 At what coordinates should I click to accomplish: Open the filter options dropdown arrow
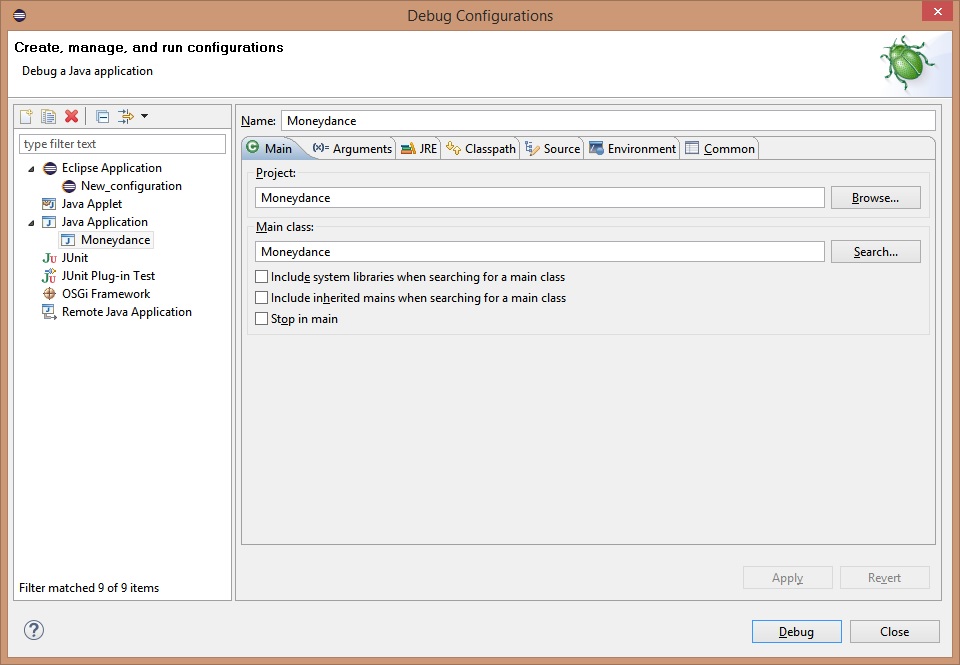point(144,116)
